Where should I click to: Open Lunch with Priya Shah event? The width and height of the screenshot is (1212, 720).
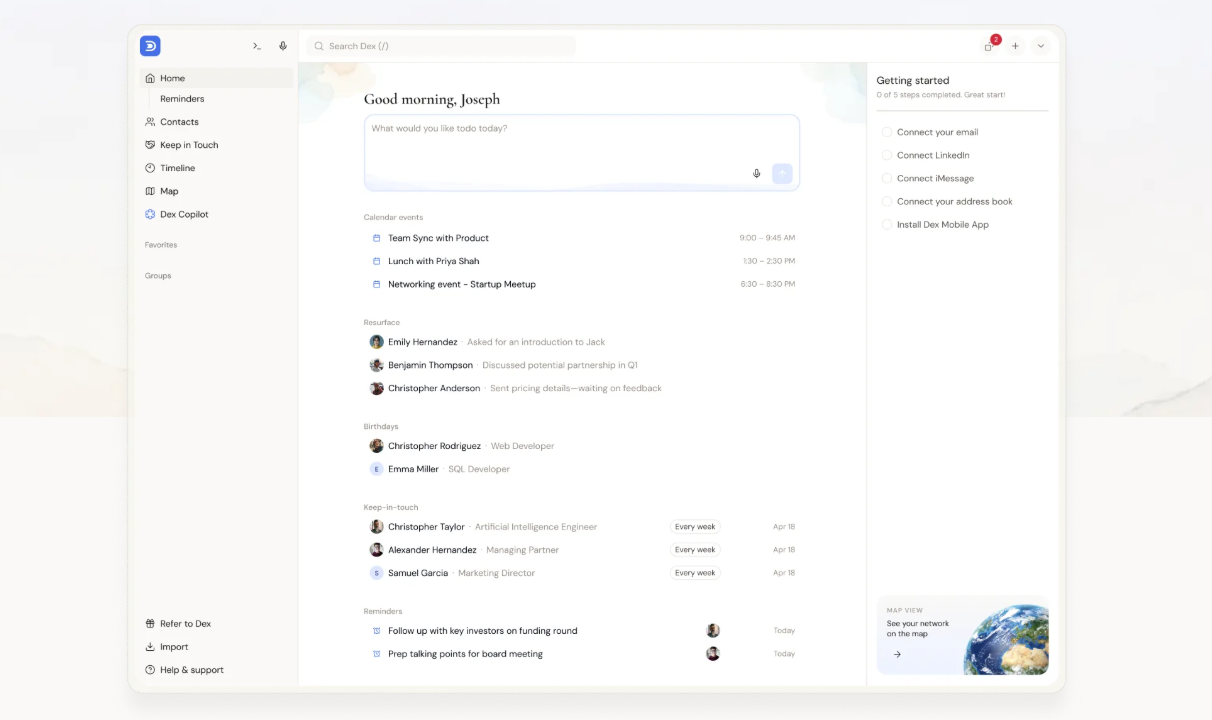click(x=582, y=261)
